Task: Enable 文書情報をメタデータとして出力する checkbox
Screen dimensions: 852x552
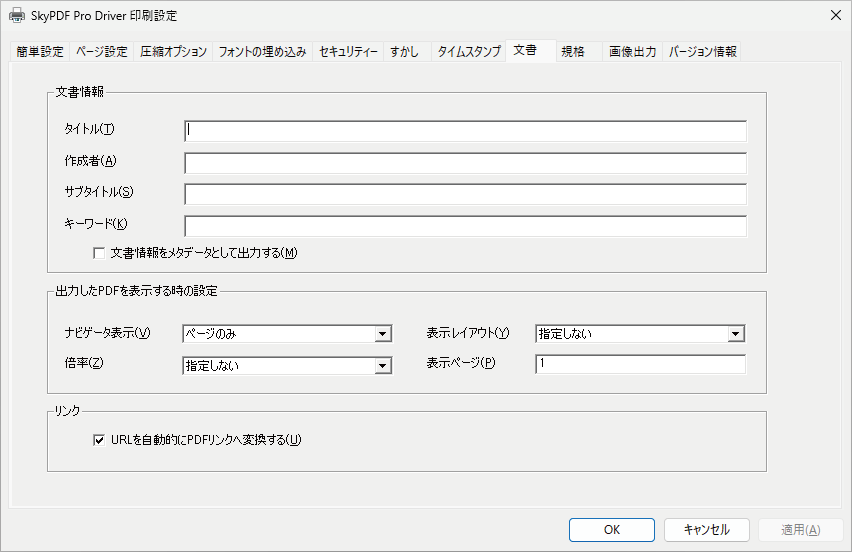Action: tap(99, 253)
